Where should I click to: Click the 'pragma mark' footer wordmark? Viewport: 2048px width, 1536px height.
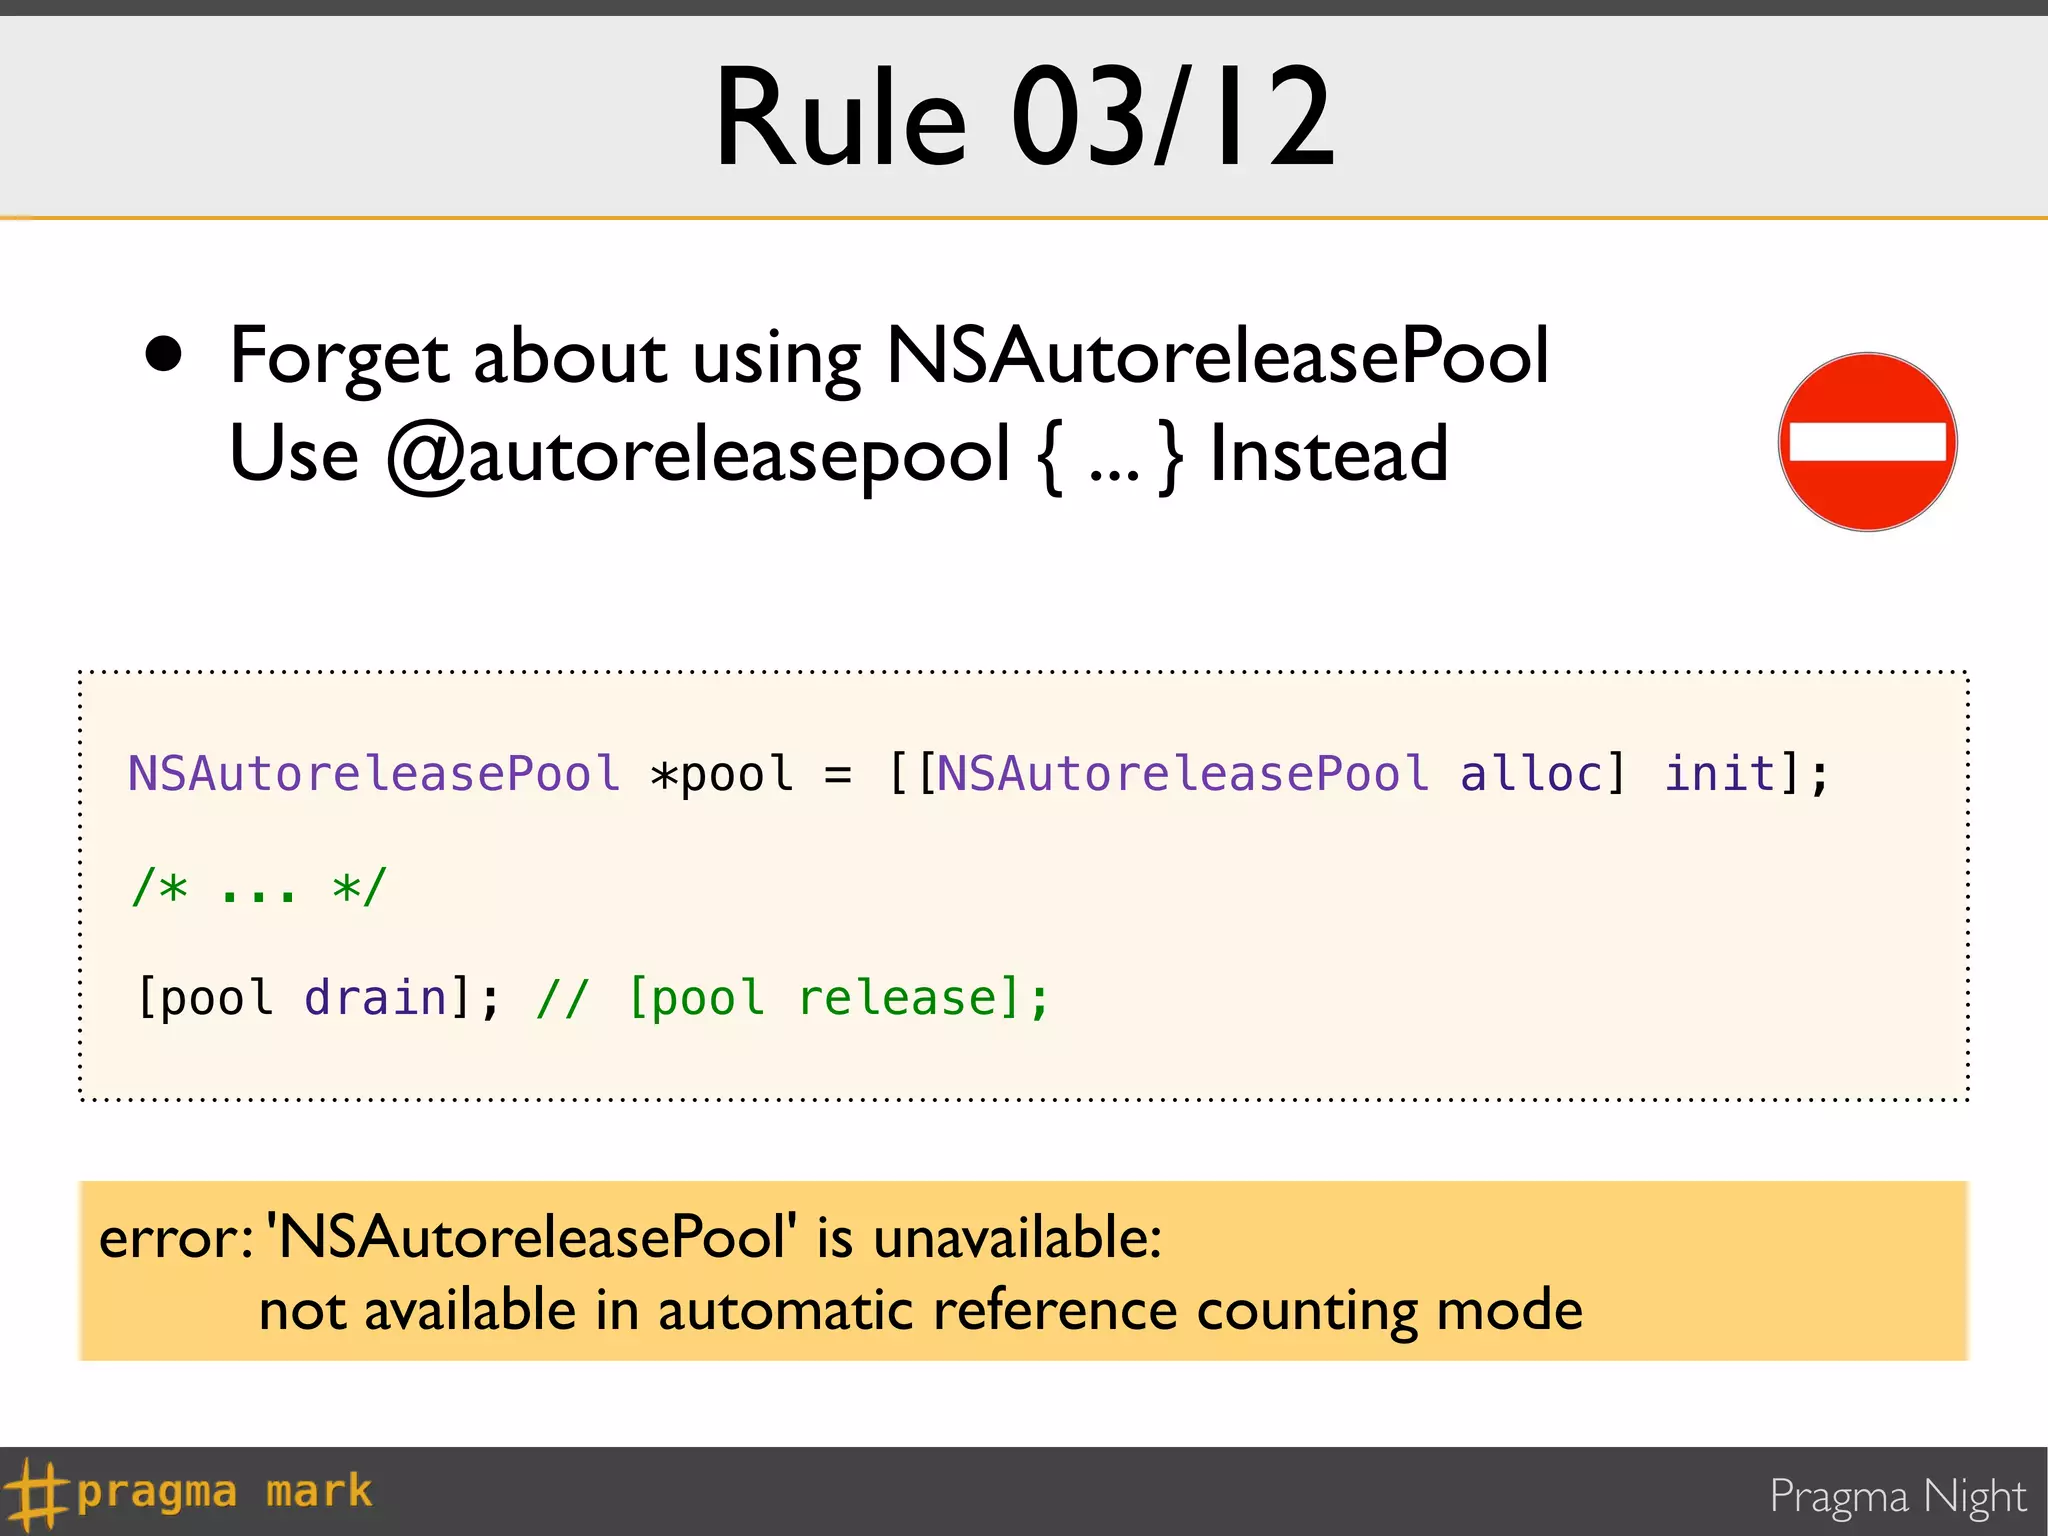point(224,1492)
